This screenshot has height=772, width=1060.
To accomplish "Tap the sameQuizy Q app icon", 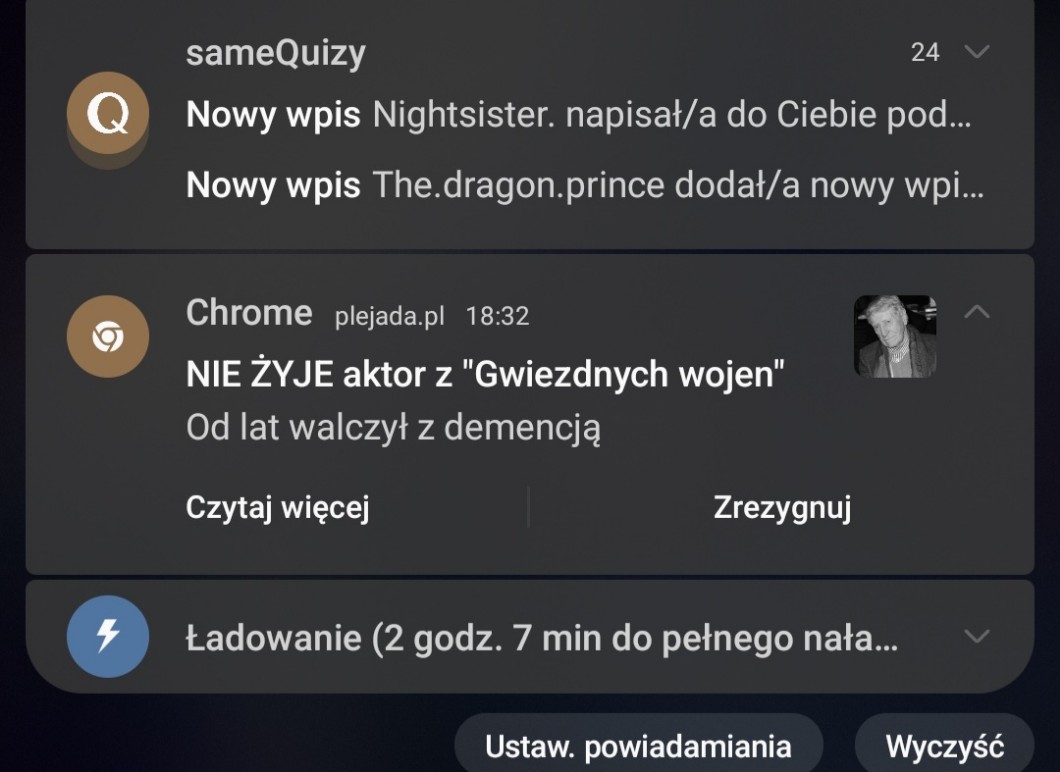I will 107,113.
